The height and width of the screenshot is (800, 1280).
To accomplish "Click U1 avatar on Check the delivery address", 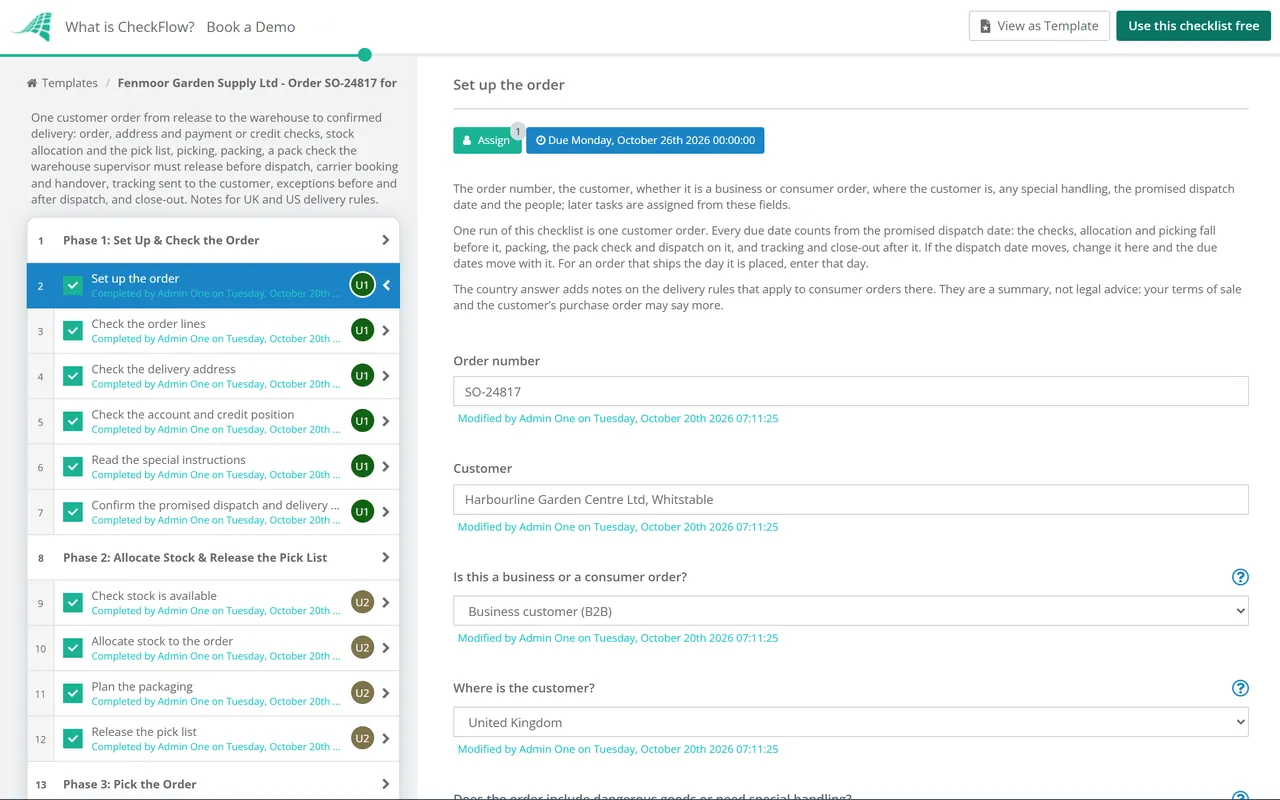I will click(x=362, y=376).
